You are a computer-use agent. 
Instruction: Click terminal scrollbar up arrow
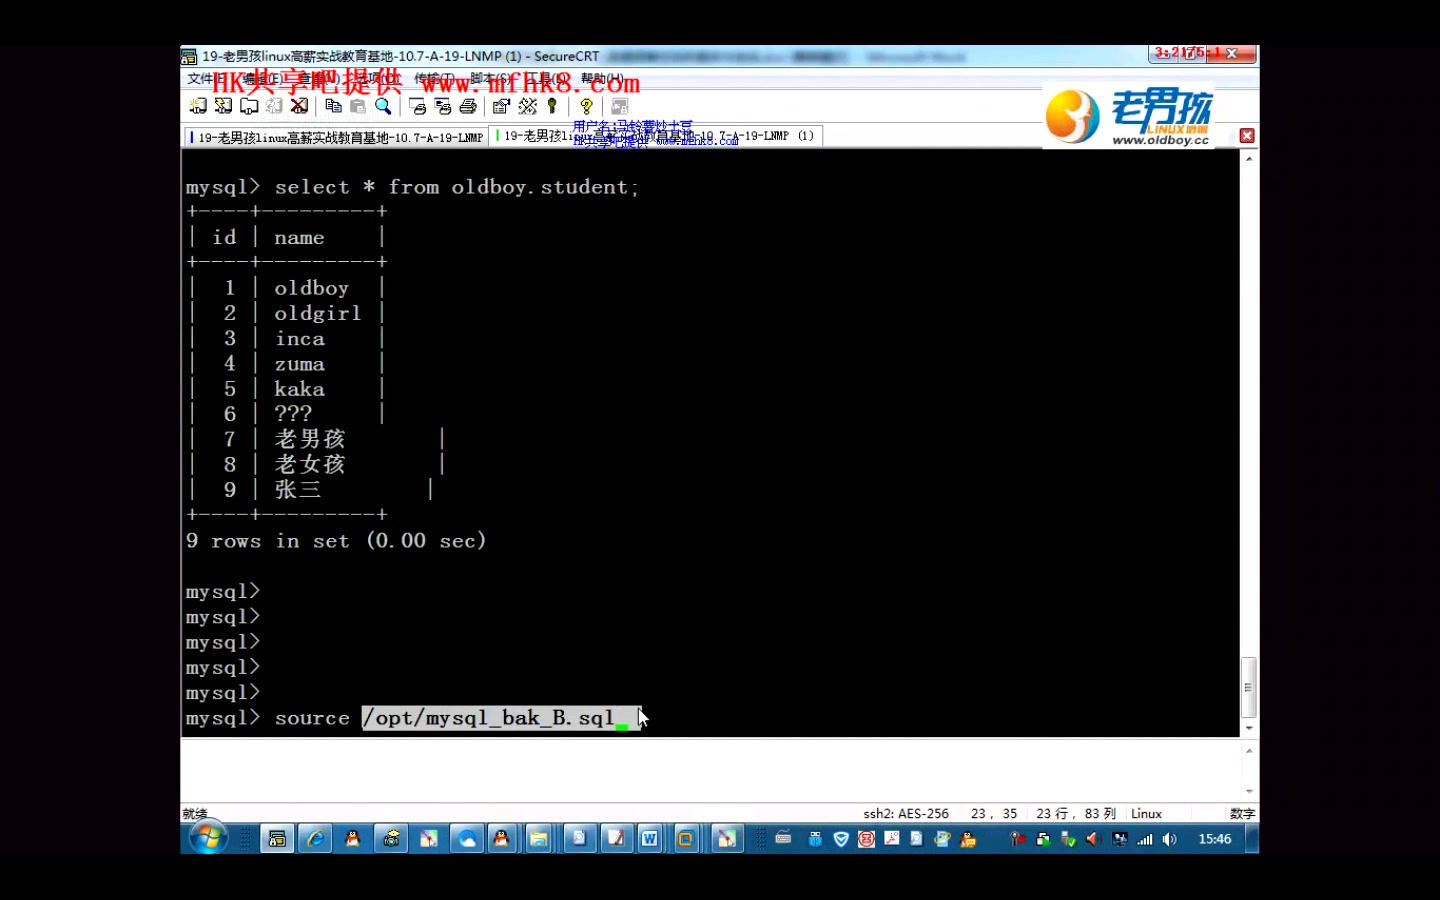pyautogui.click(x=1249, y=159)
